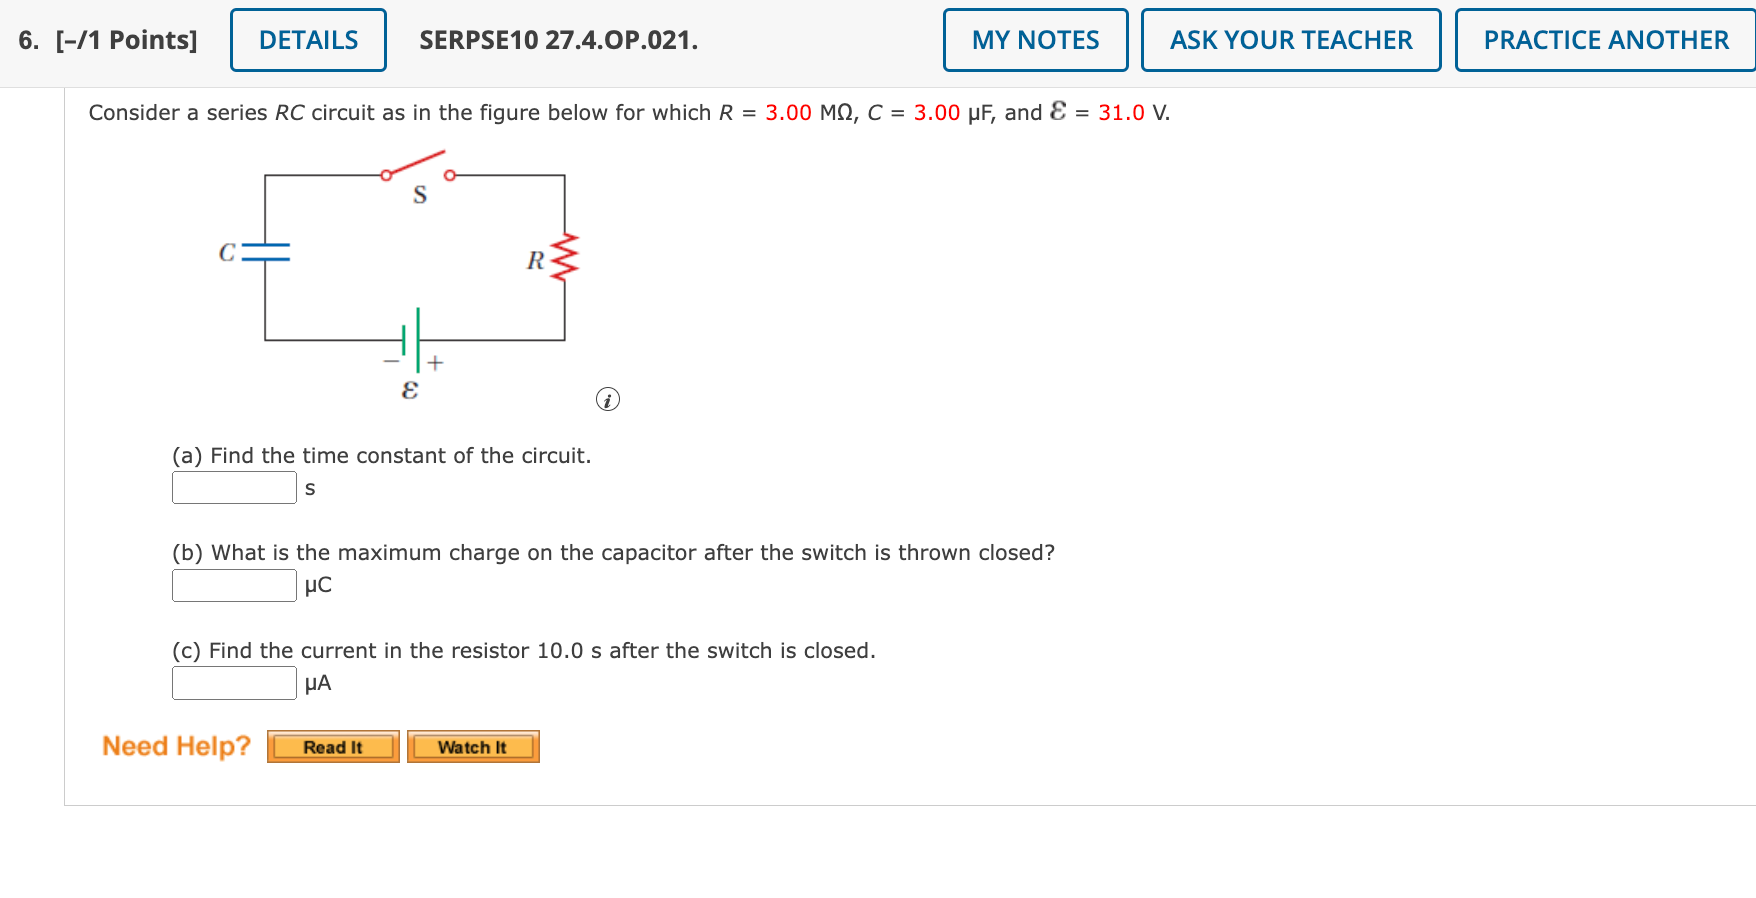
Task: Click the resistor current answer field
Action: [x=233, y=682]
